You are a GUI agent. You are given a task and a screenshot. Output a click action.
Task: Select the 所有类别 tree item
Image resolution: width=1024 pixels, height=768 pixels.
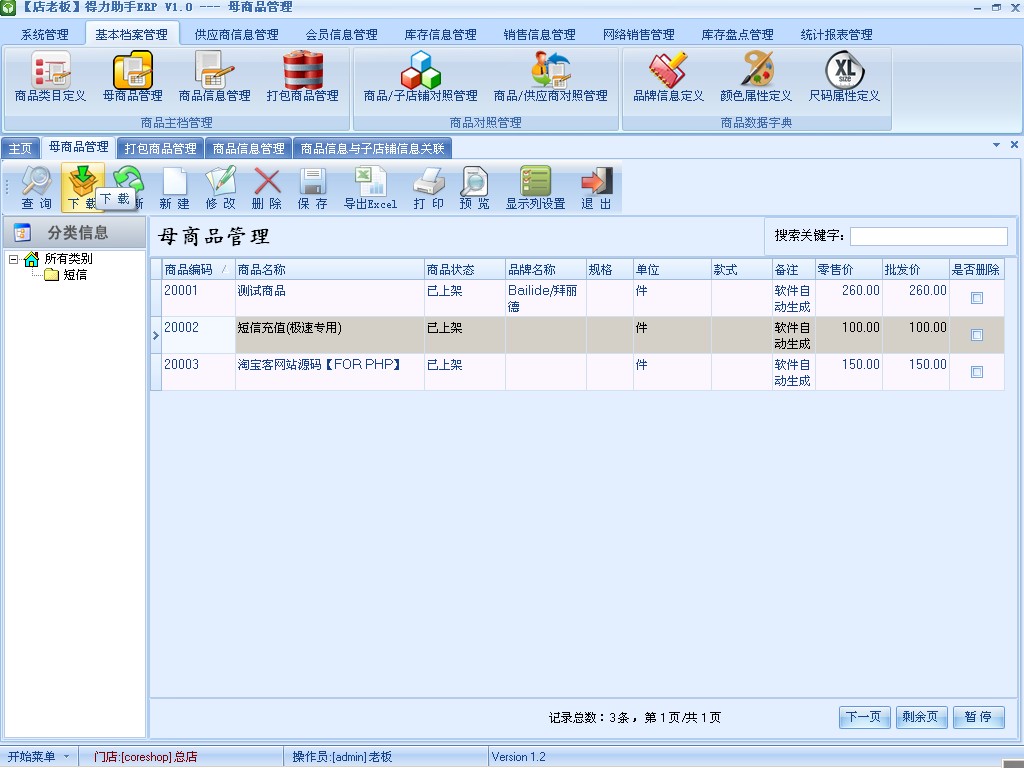pyautogui.click(x=69, y=259)
